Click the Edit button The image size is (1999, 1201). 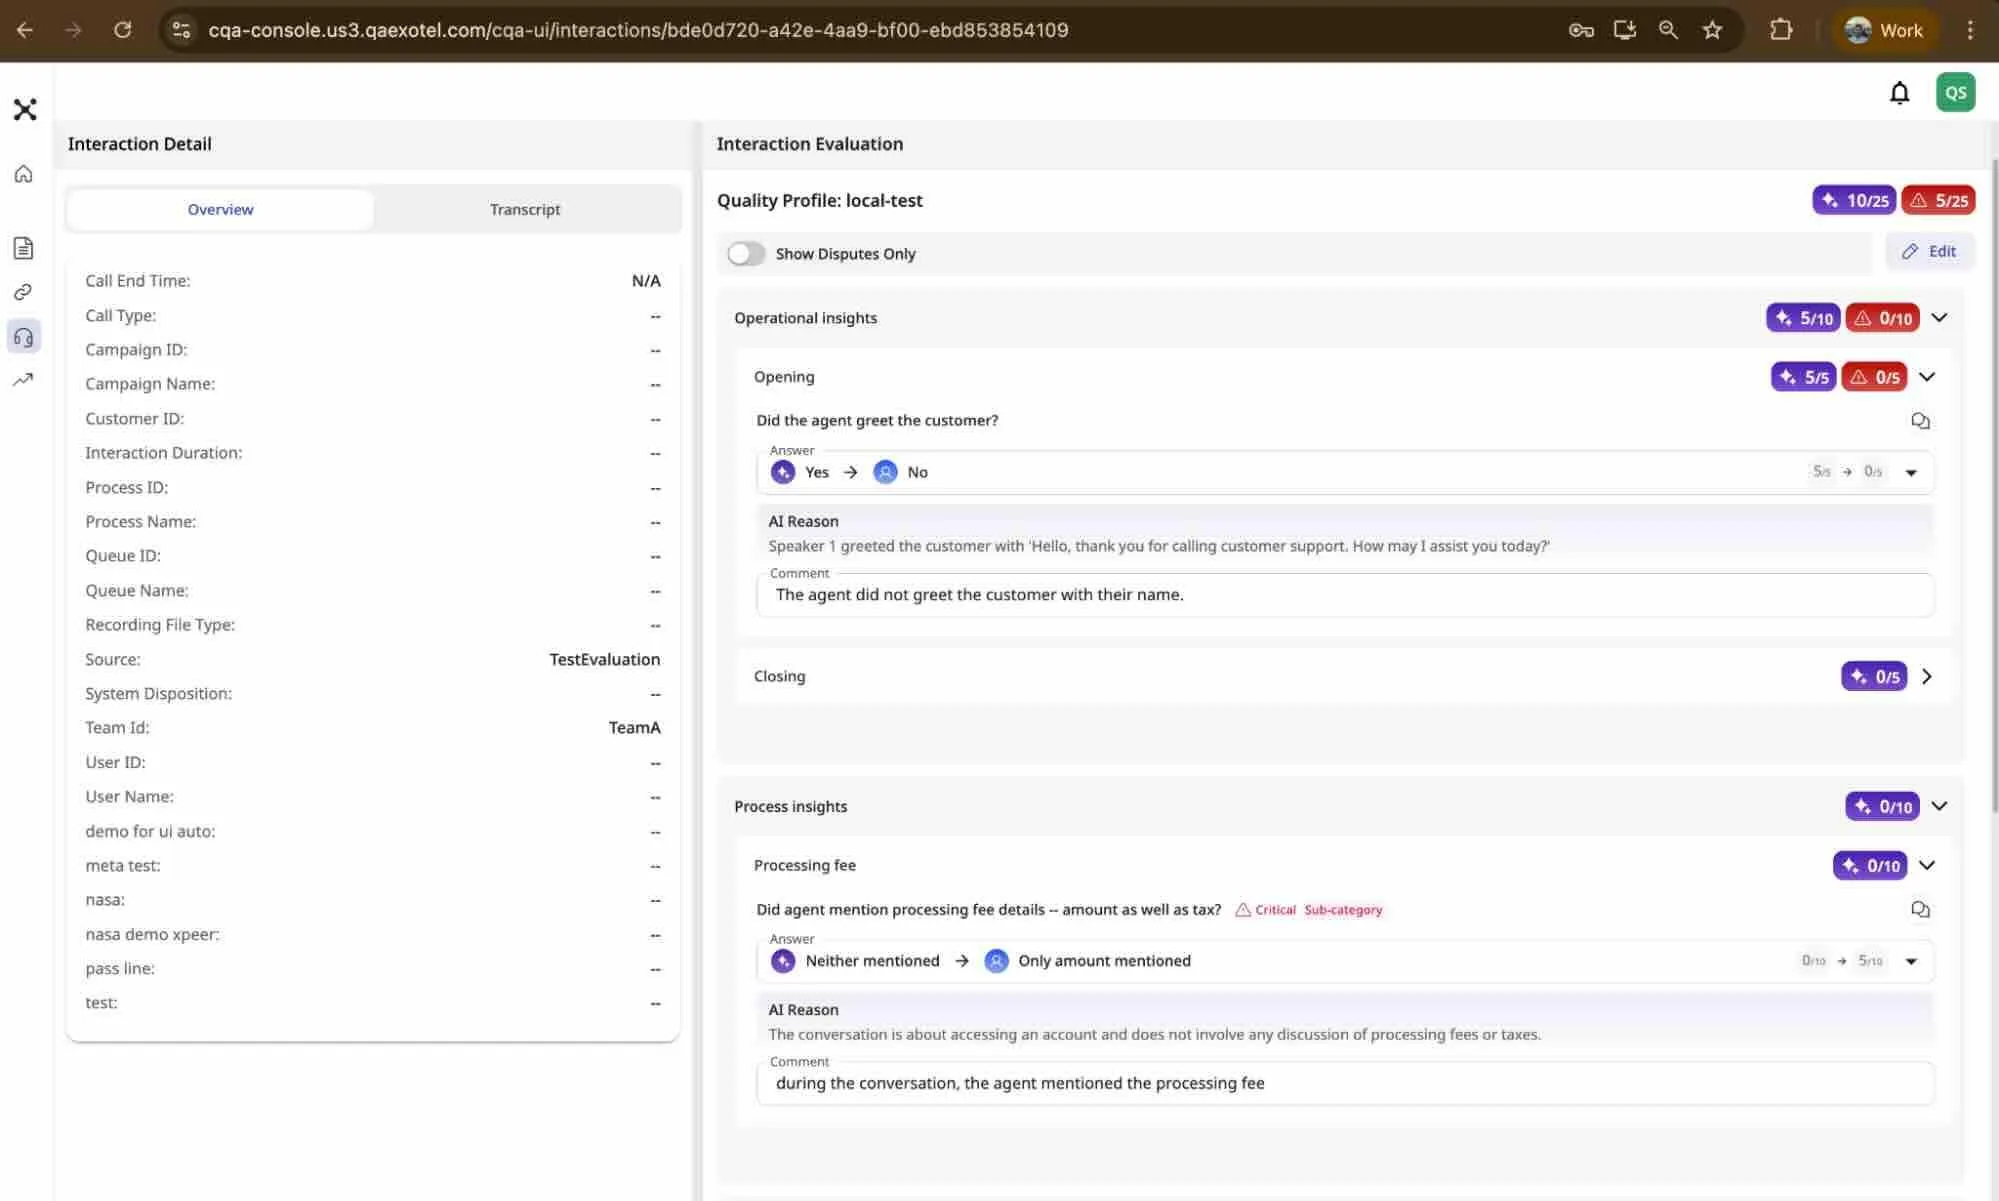(1929, 251)
